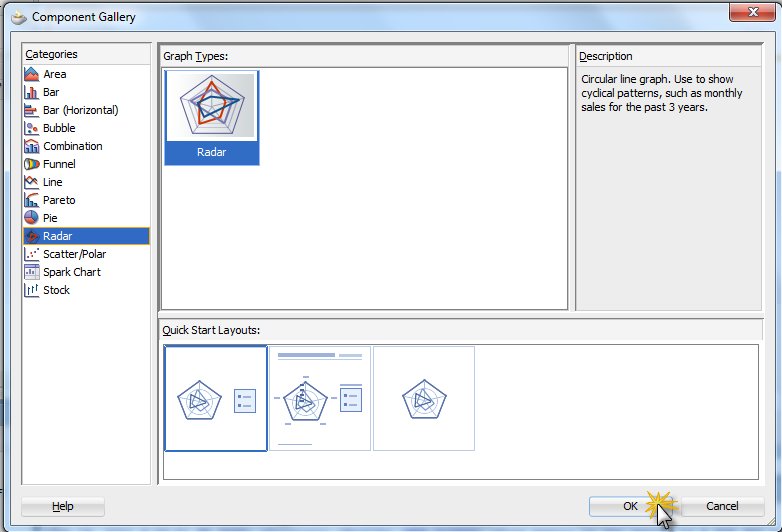Screen dimensions: 782x532
Task: Click the Scatter/Polar category icon
Action: [x=32, y=254]
